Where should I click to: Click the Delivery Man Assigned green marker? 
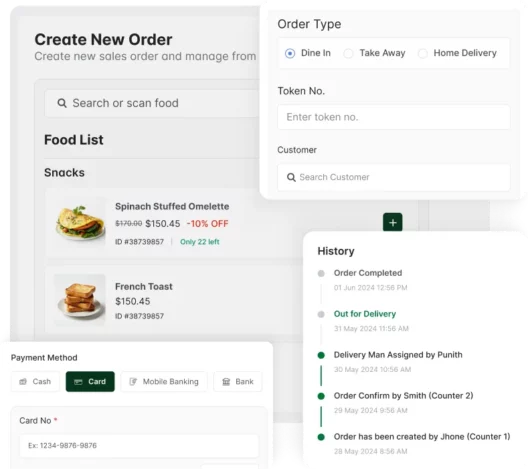coord(321,355)
